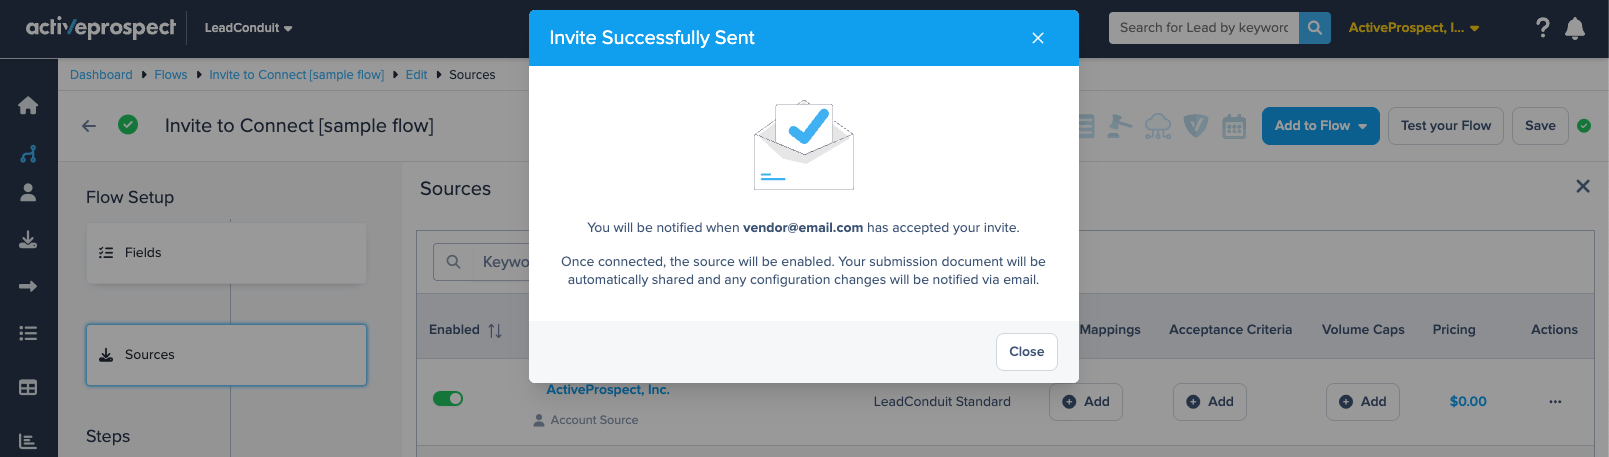Close the Invite Successfully Sent dialog via X

tap(1038, 38)
